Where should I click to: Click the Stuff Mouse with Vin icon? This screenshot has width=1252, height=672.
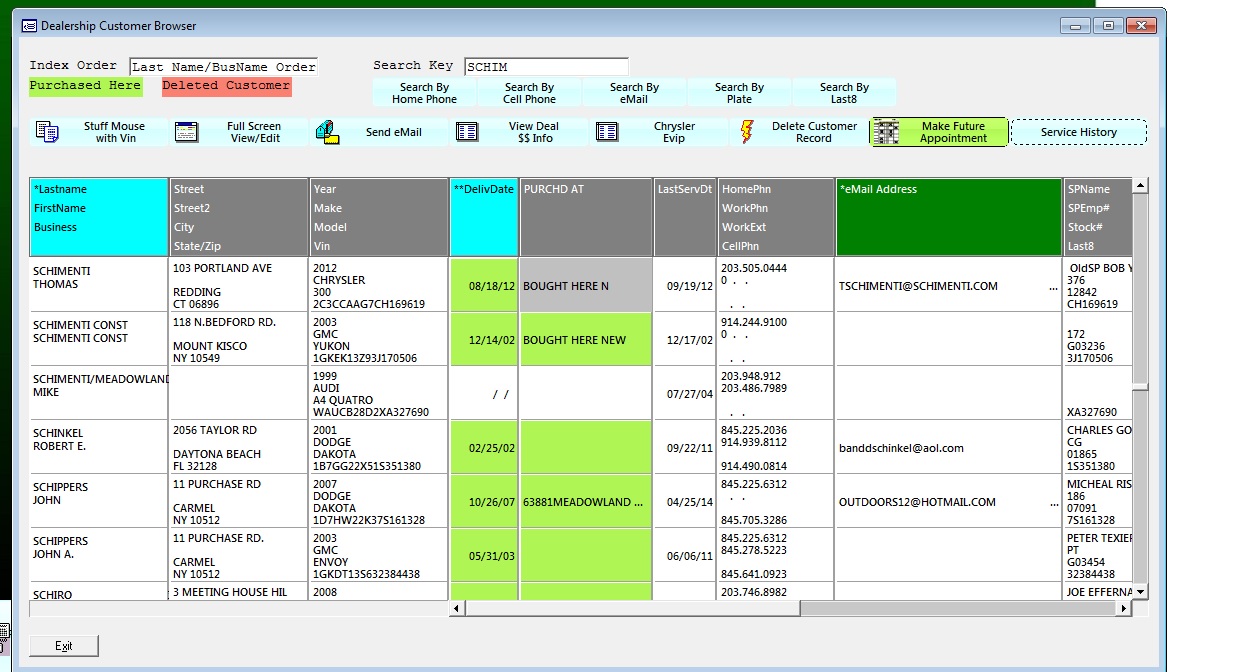tap(47, 132)
